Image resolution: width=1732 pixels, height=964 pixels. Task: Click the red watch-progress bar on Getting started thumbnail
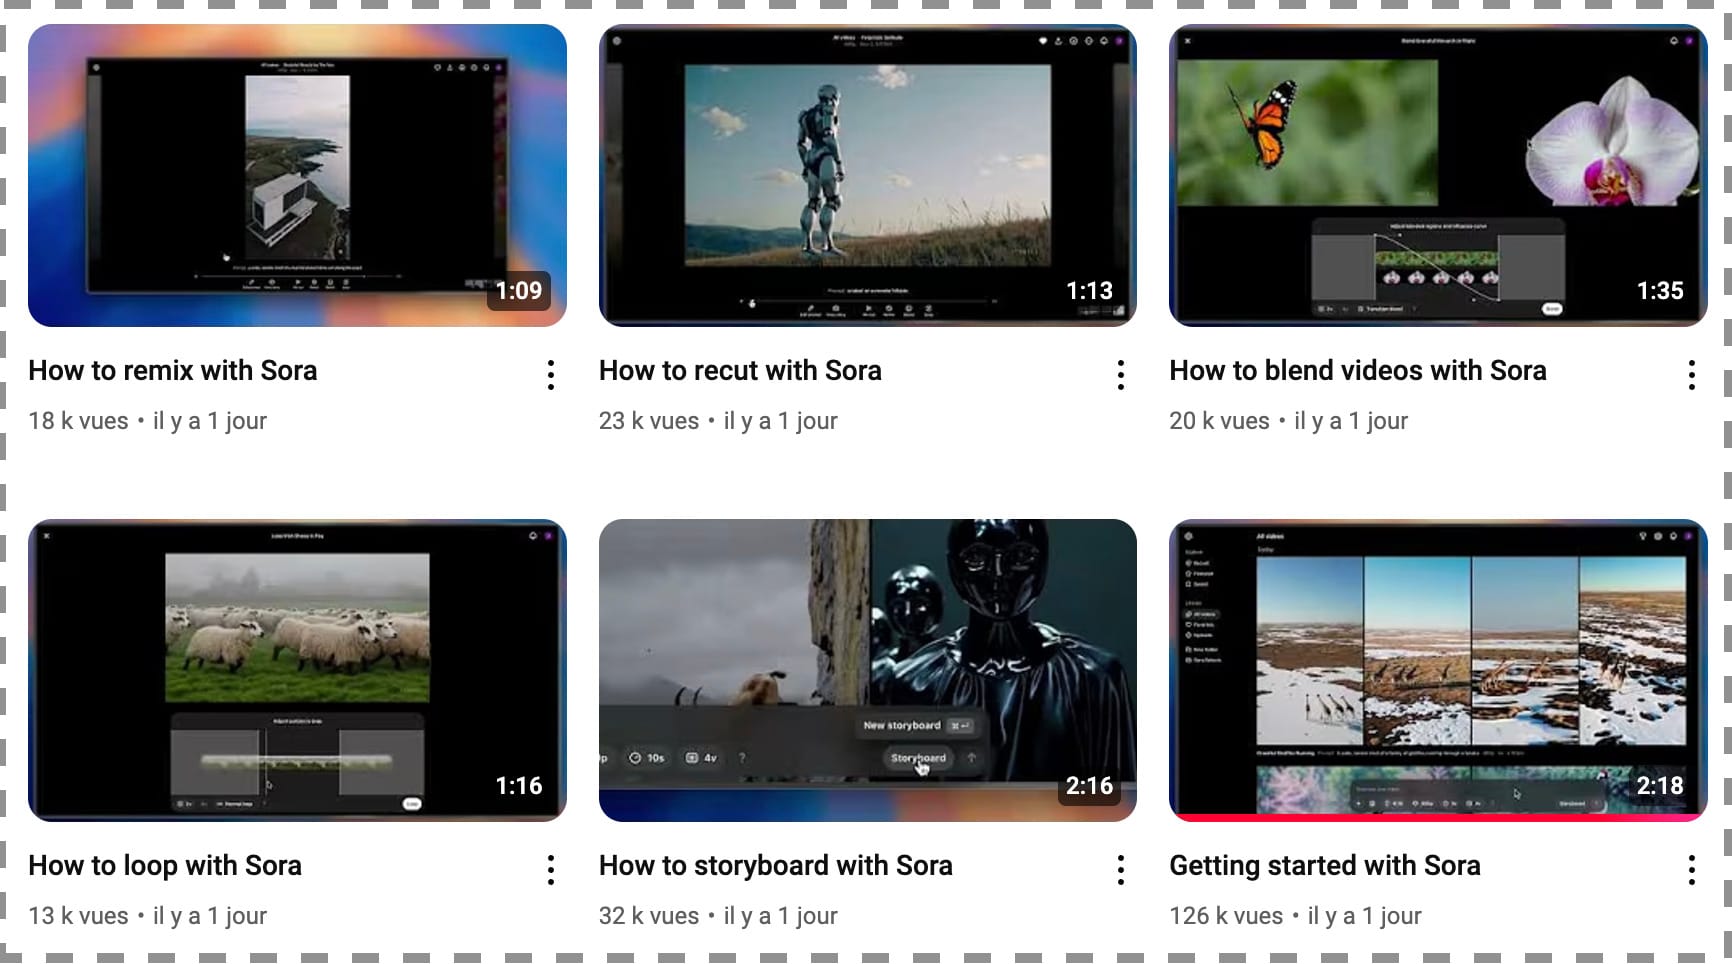[x=1438, y=818]
